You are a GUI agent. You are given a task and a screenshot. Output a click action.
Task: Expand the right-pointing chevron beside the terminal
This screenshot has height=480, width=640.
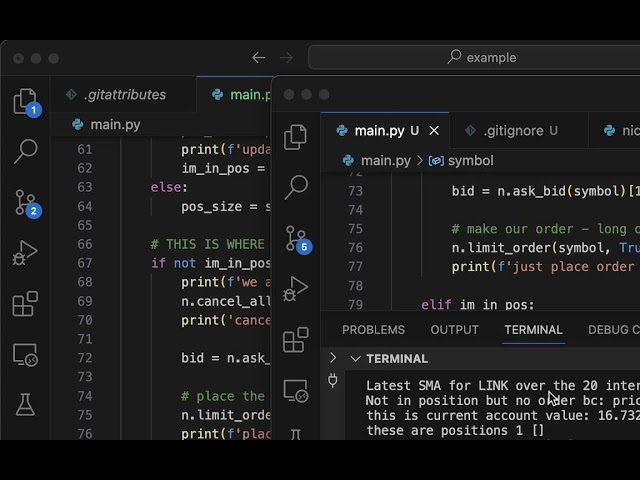click(333, 358)
